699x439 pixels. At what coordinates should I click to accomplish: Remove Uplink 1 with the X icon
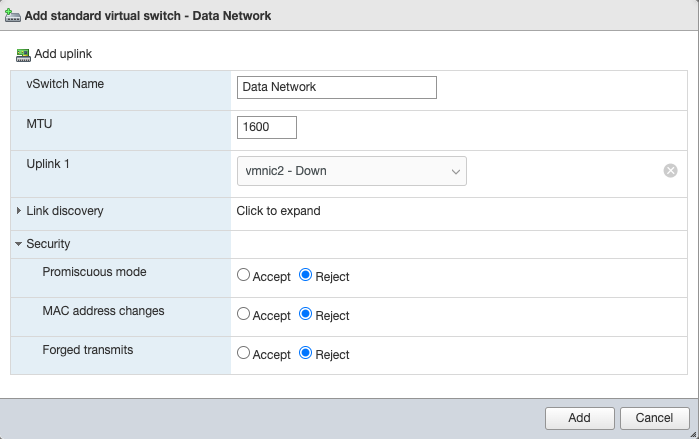click(x=671, y=171)
